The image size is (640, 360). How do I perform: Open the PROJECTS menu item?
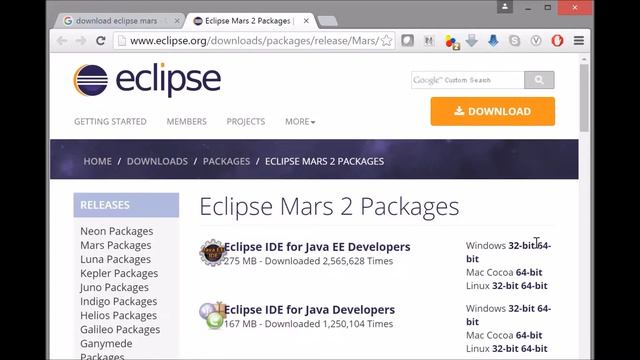pos(246,122)
